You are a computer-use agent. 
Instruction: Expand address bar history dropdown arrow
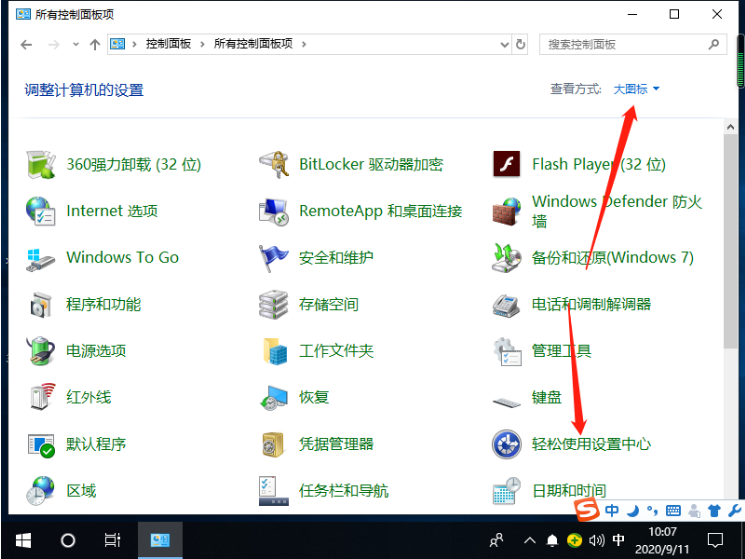click(x=502, y=44)
